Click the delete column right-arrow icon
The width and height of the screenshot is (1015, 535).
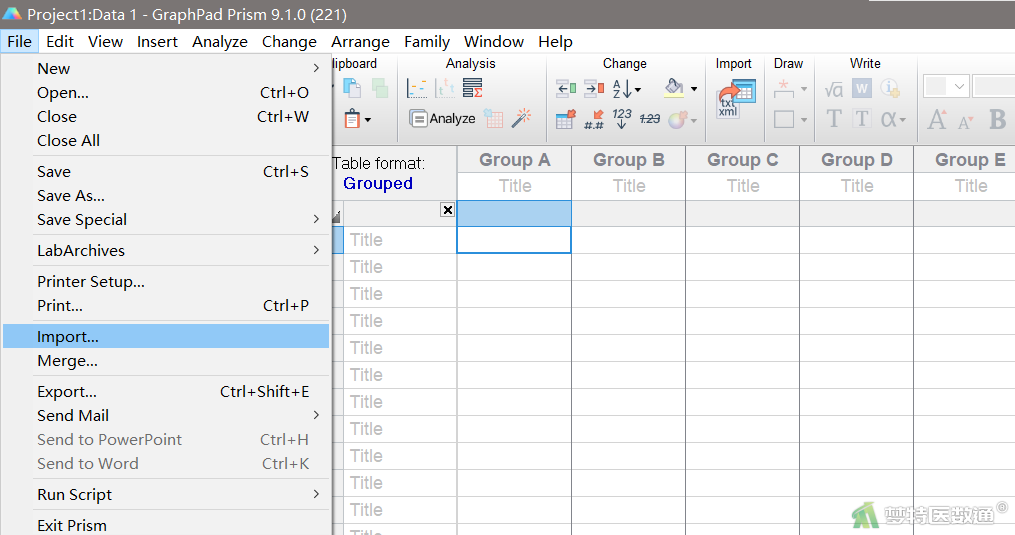coord(594,88)
